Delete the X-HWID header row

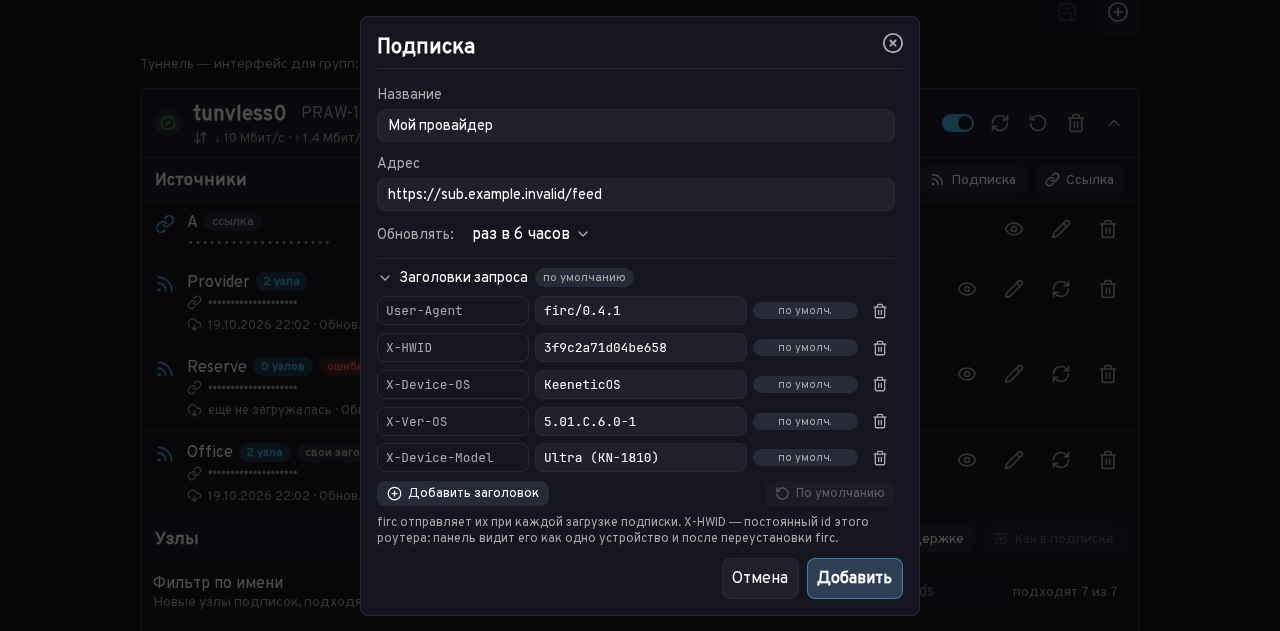point(880,348)
